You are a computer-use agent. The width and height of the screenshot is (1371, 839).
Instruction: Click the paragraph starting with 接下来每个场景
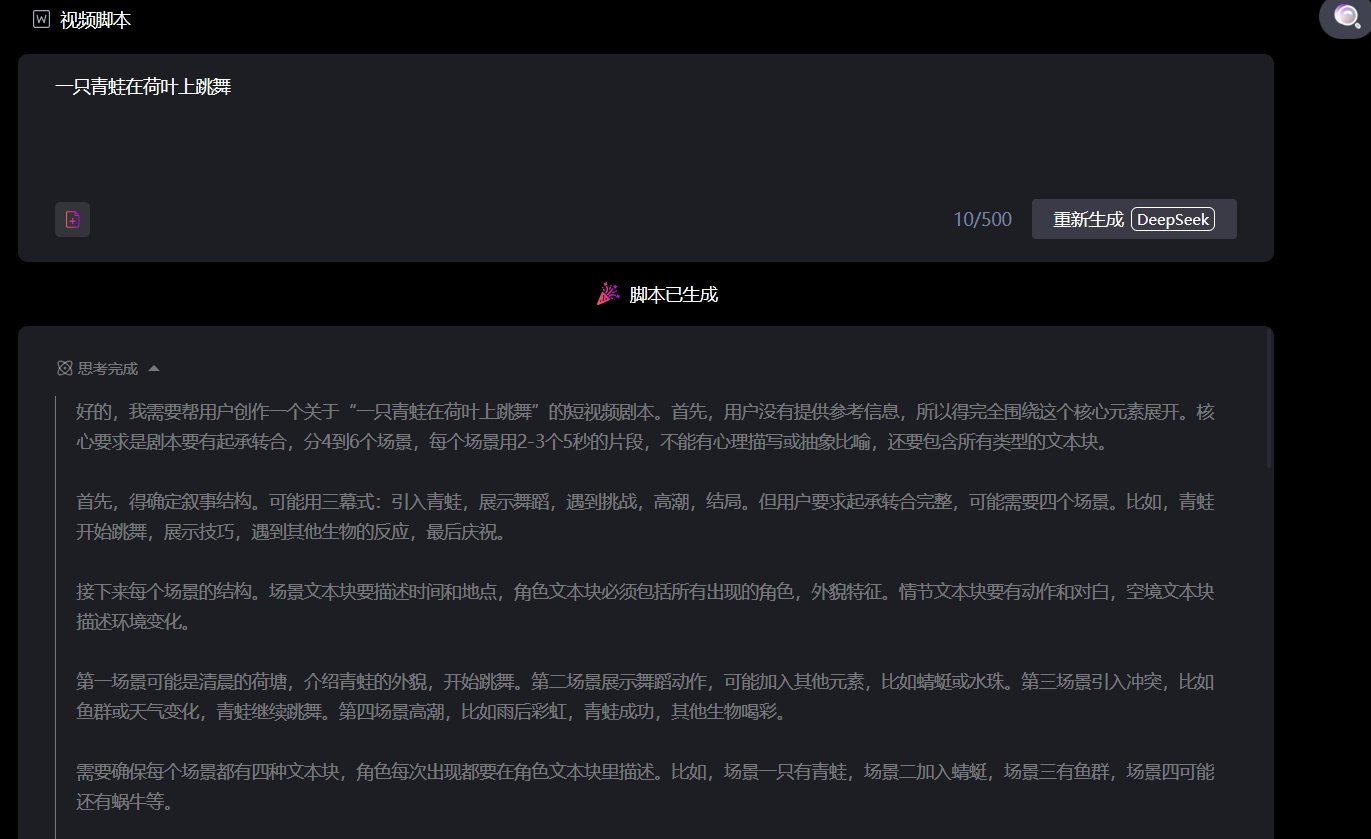645,607
